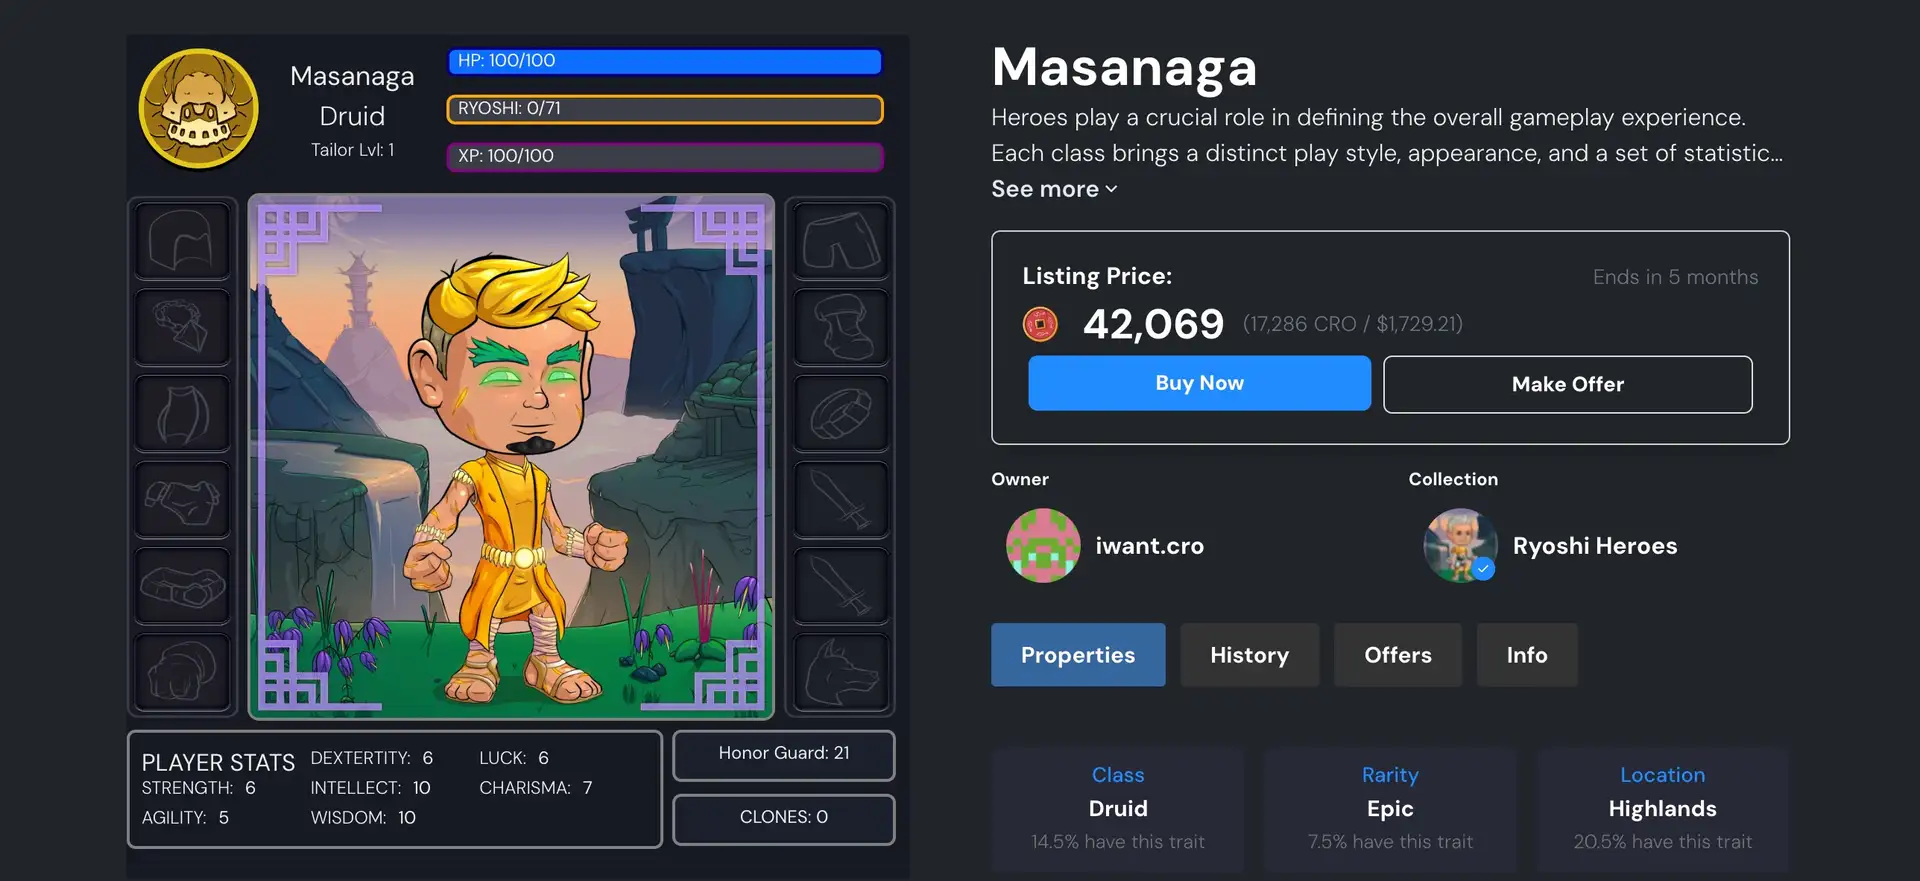Open the wolf pet slot
This screenshot has height=881, width=1920.
[841, 672]
